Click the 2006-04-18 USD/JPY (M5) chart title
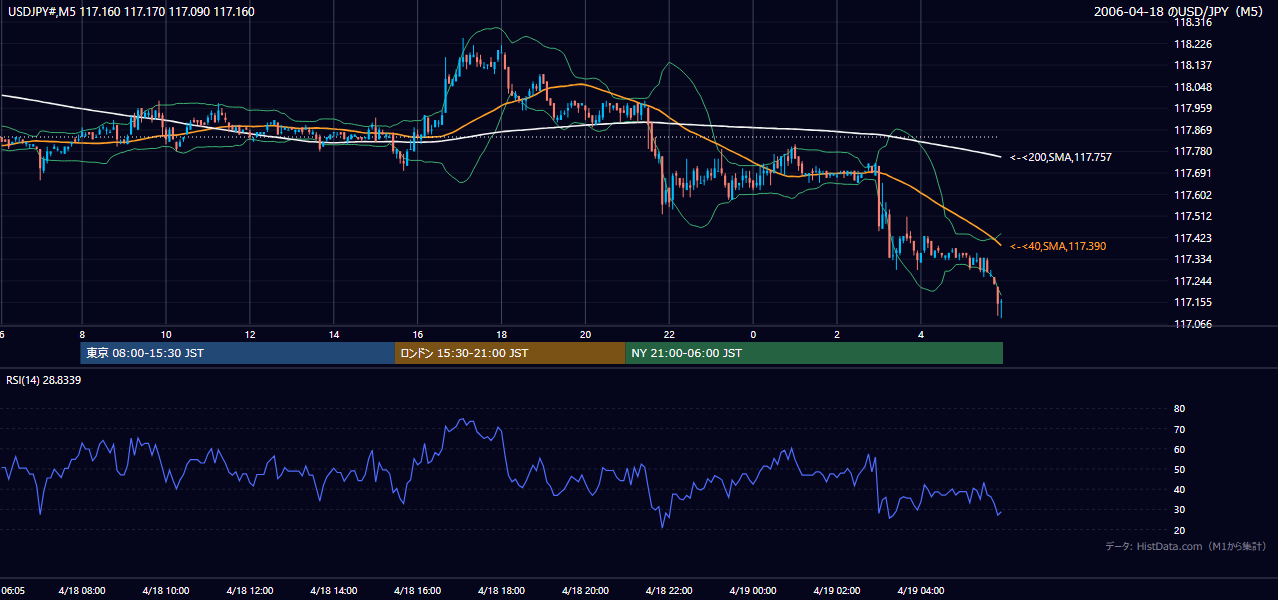This screenshot has width=1278, height=600. [1180, 12]
